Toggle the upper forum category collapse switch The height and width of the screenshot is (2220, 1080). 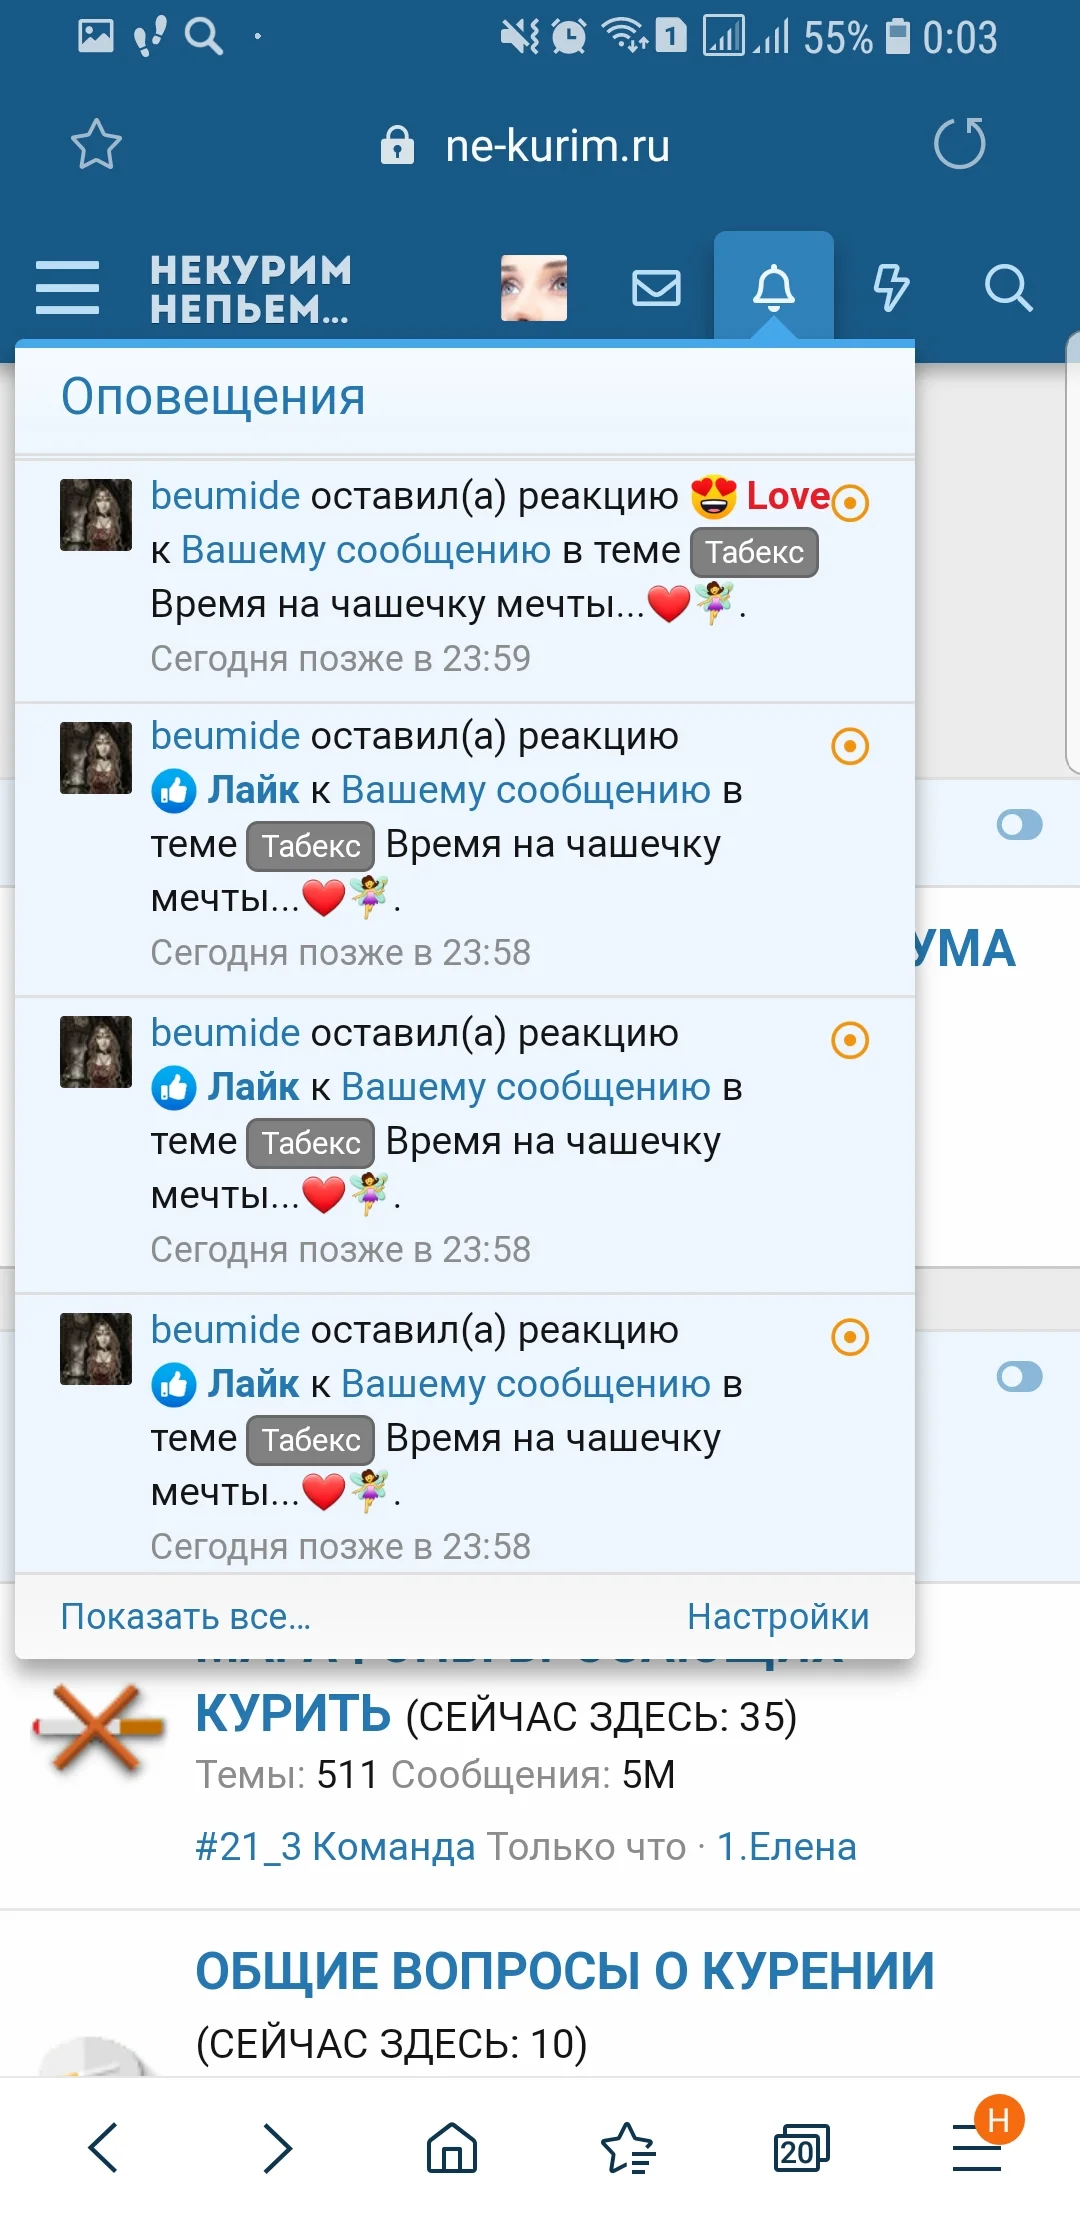tap(1019, 825)
